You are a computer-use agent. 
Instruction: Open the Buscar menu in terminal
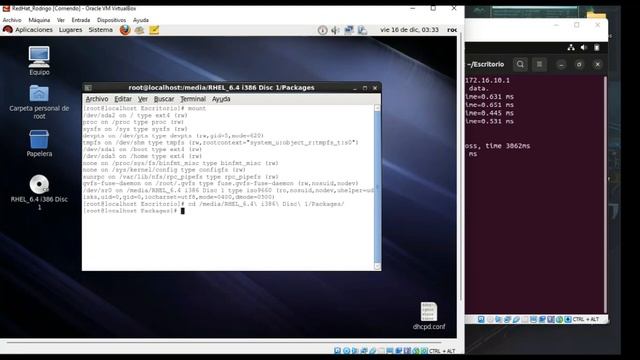164,99
